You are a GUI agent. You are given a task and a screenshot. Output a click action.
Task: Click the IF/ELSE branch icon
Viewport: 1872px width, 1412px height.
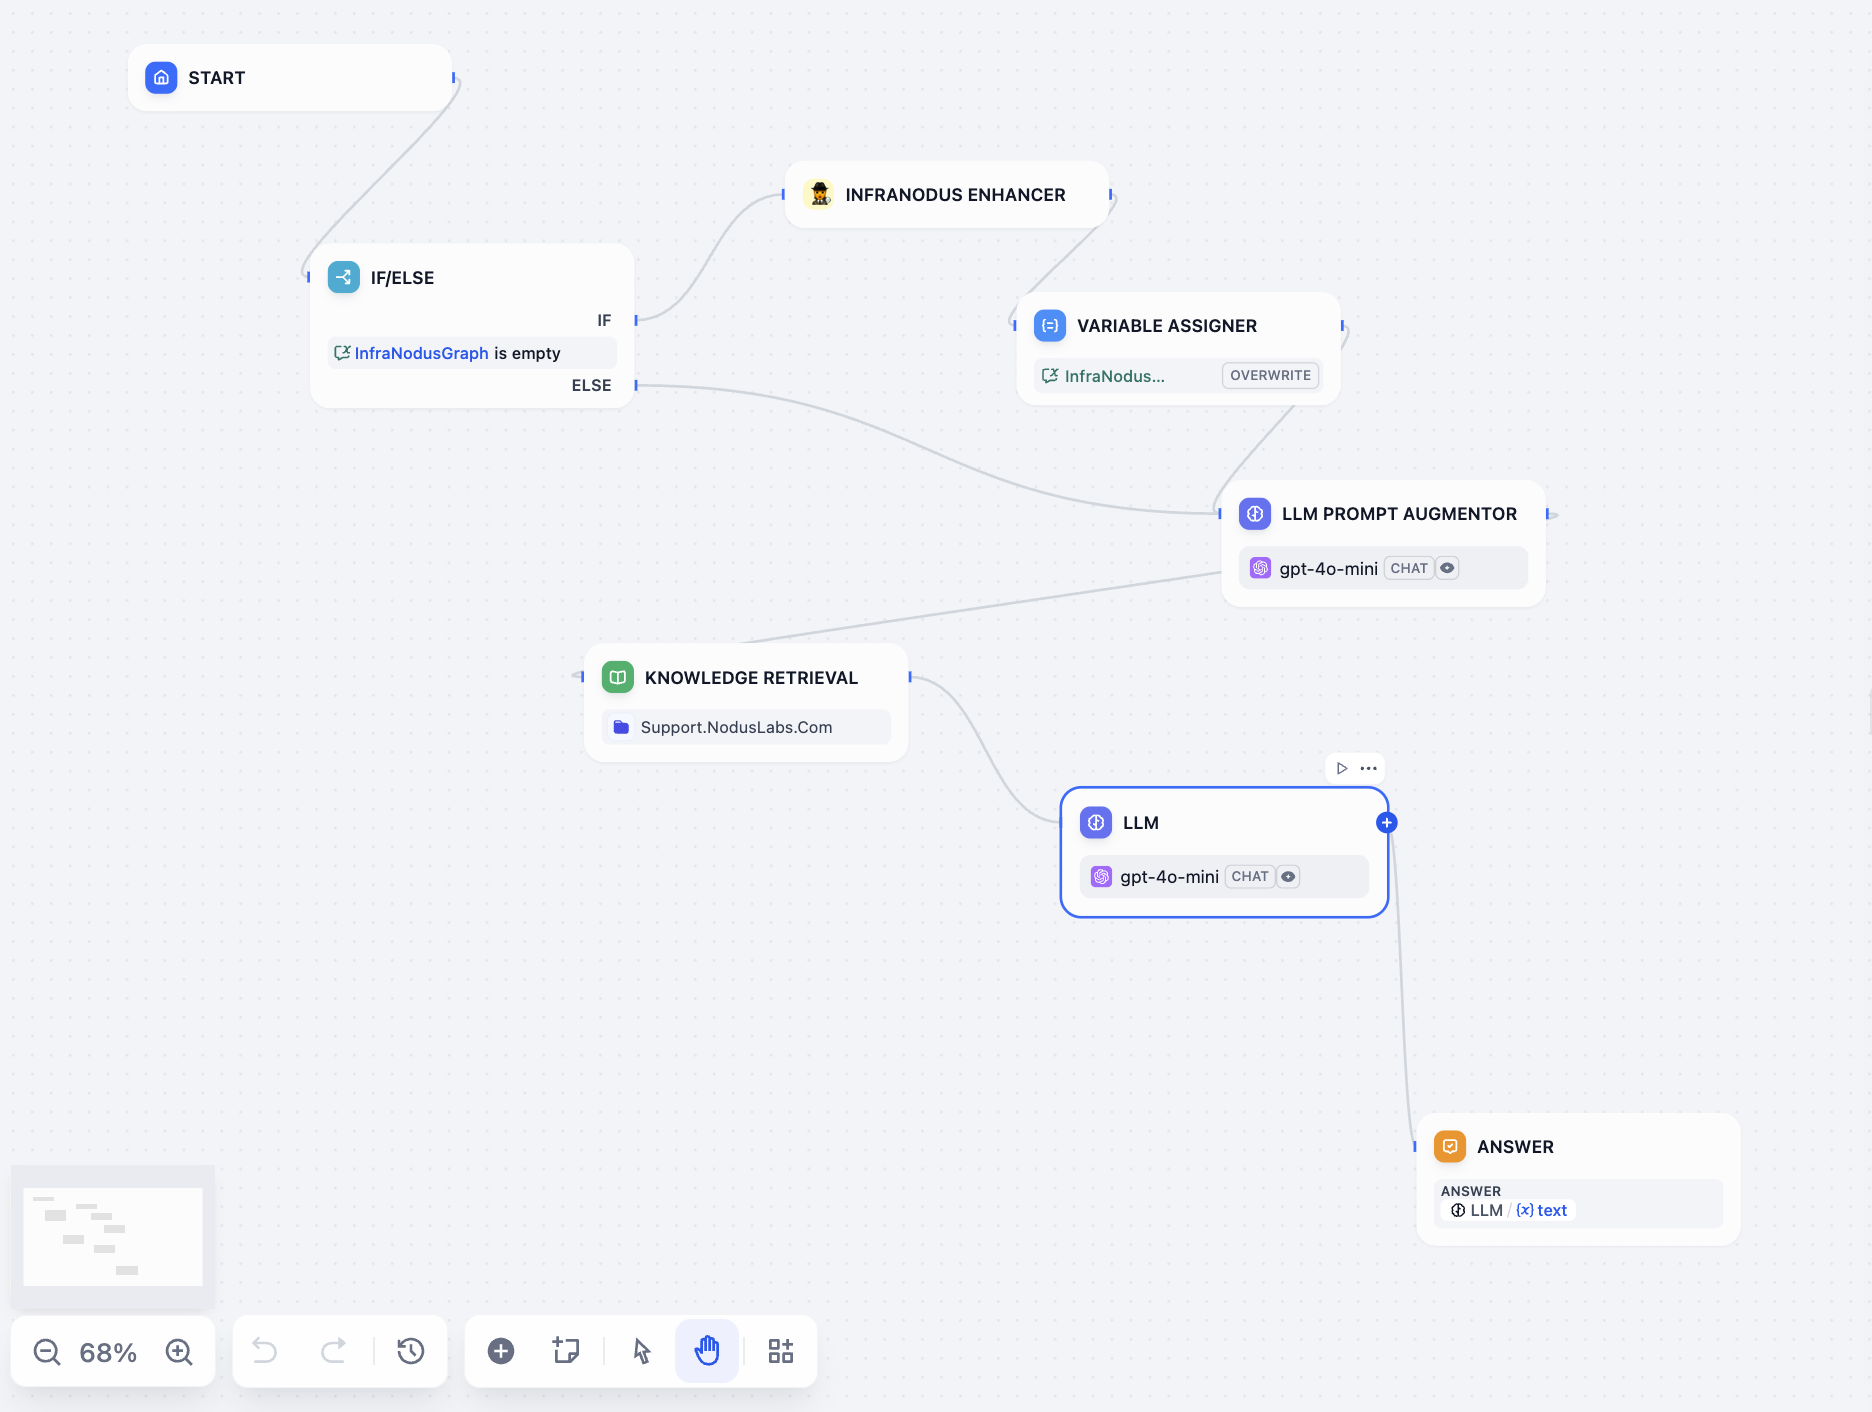(344, 277)
